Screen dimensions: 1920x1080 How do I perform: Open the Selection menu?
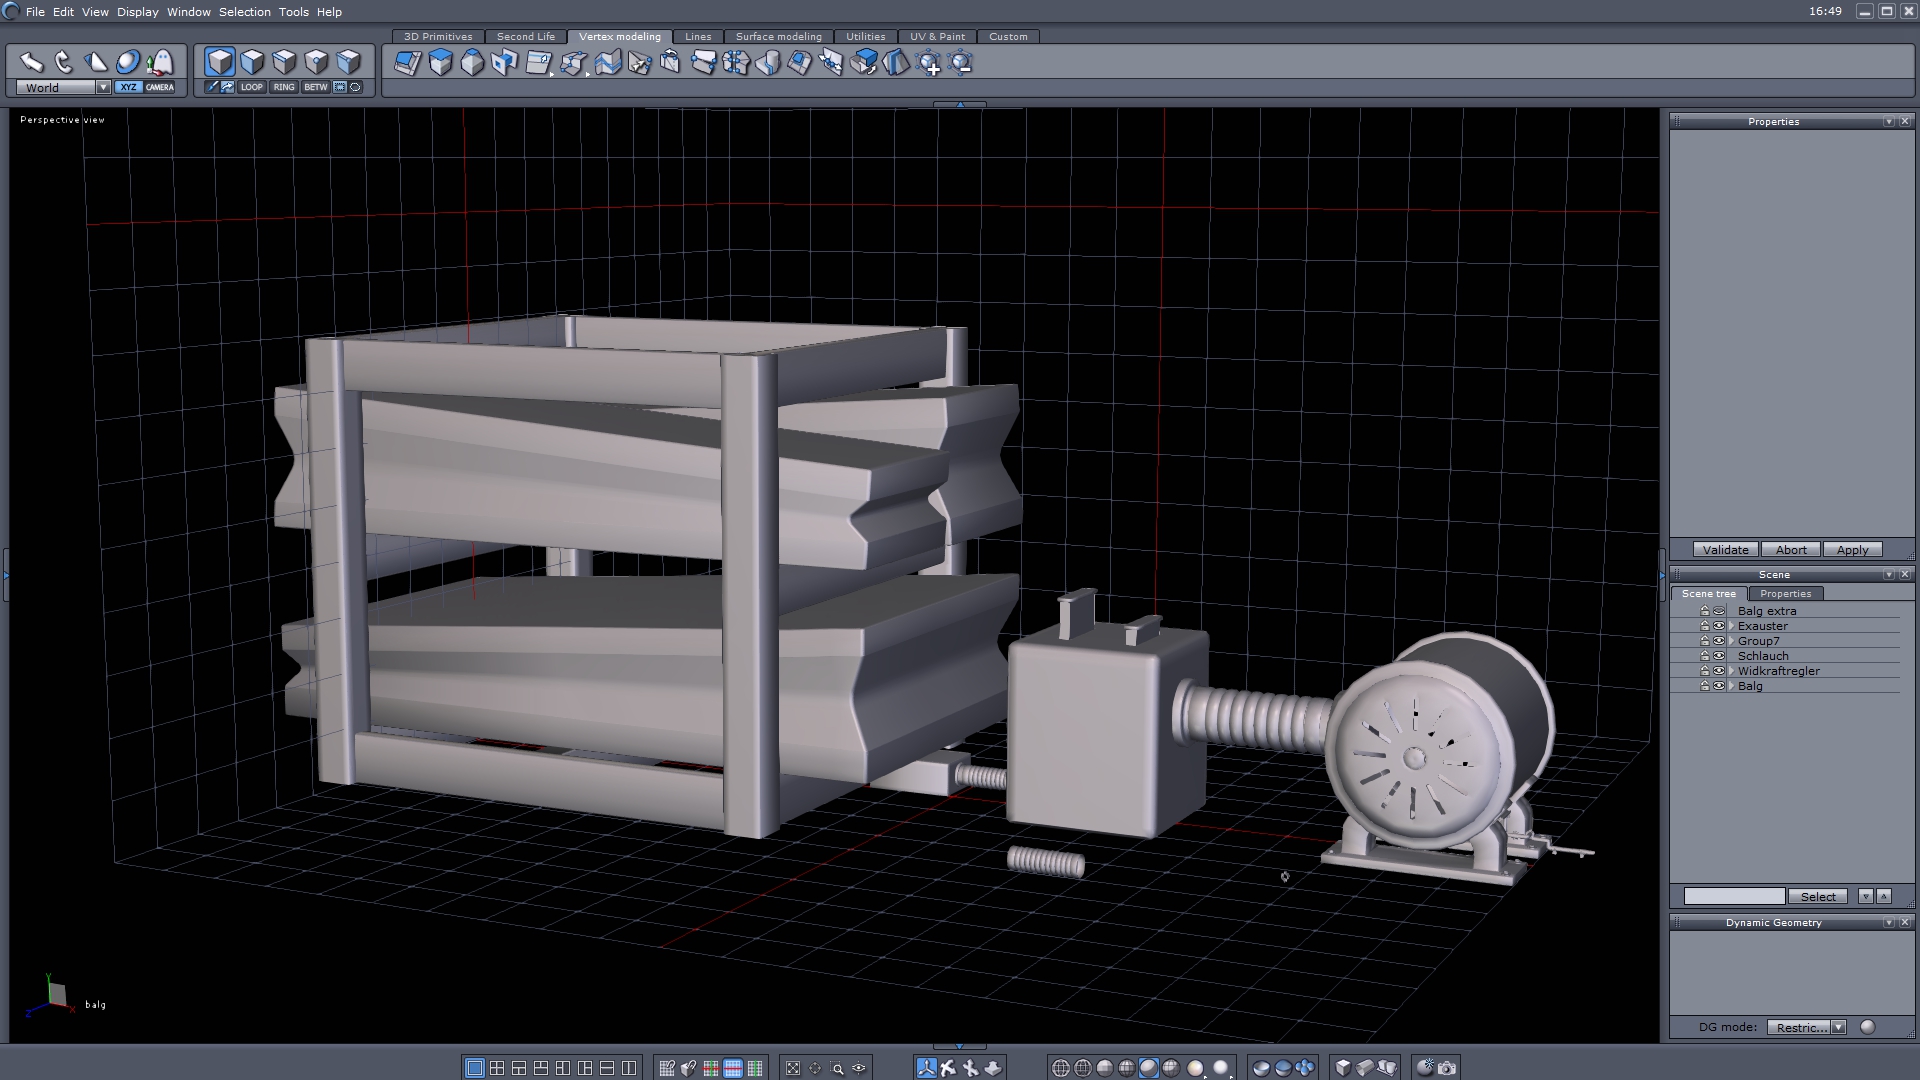coord(244,12)
